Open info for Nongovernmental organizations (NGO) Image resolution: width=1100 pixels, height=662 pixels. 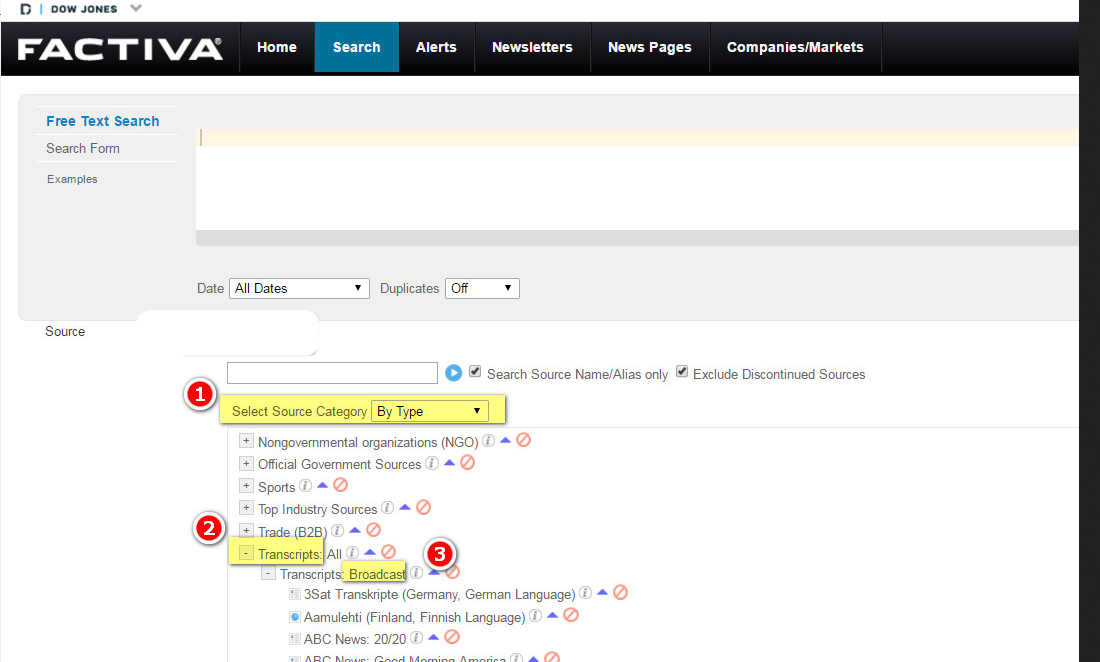coord(488,441)
